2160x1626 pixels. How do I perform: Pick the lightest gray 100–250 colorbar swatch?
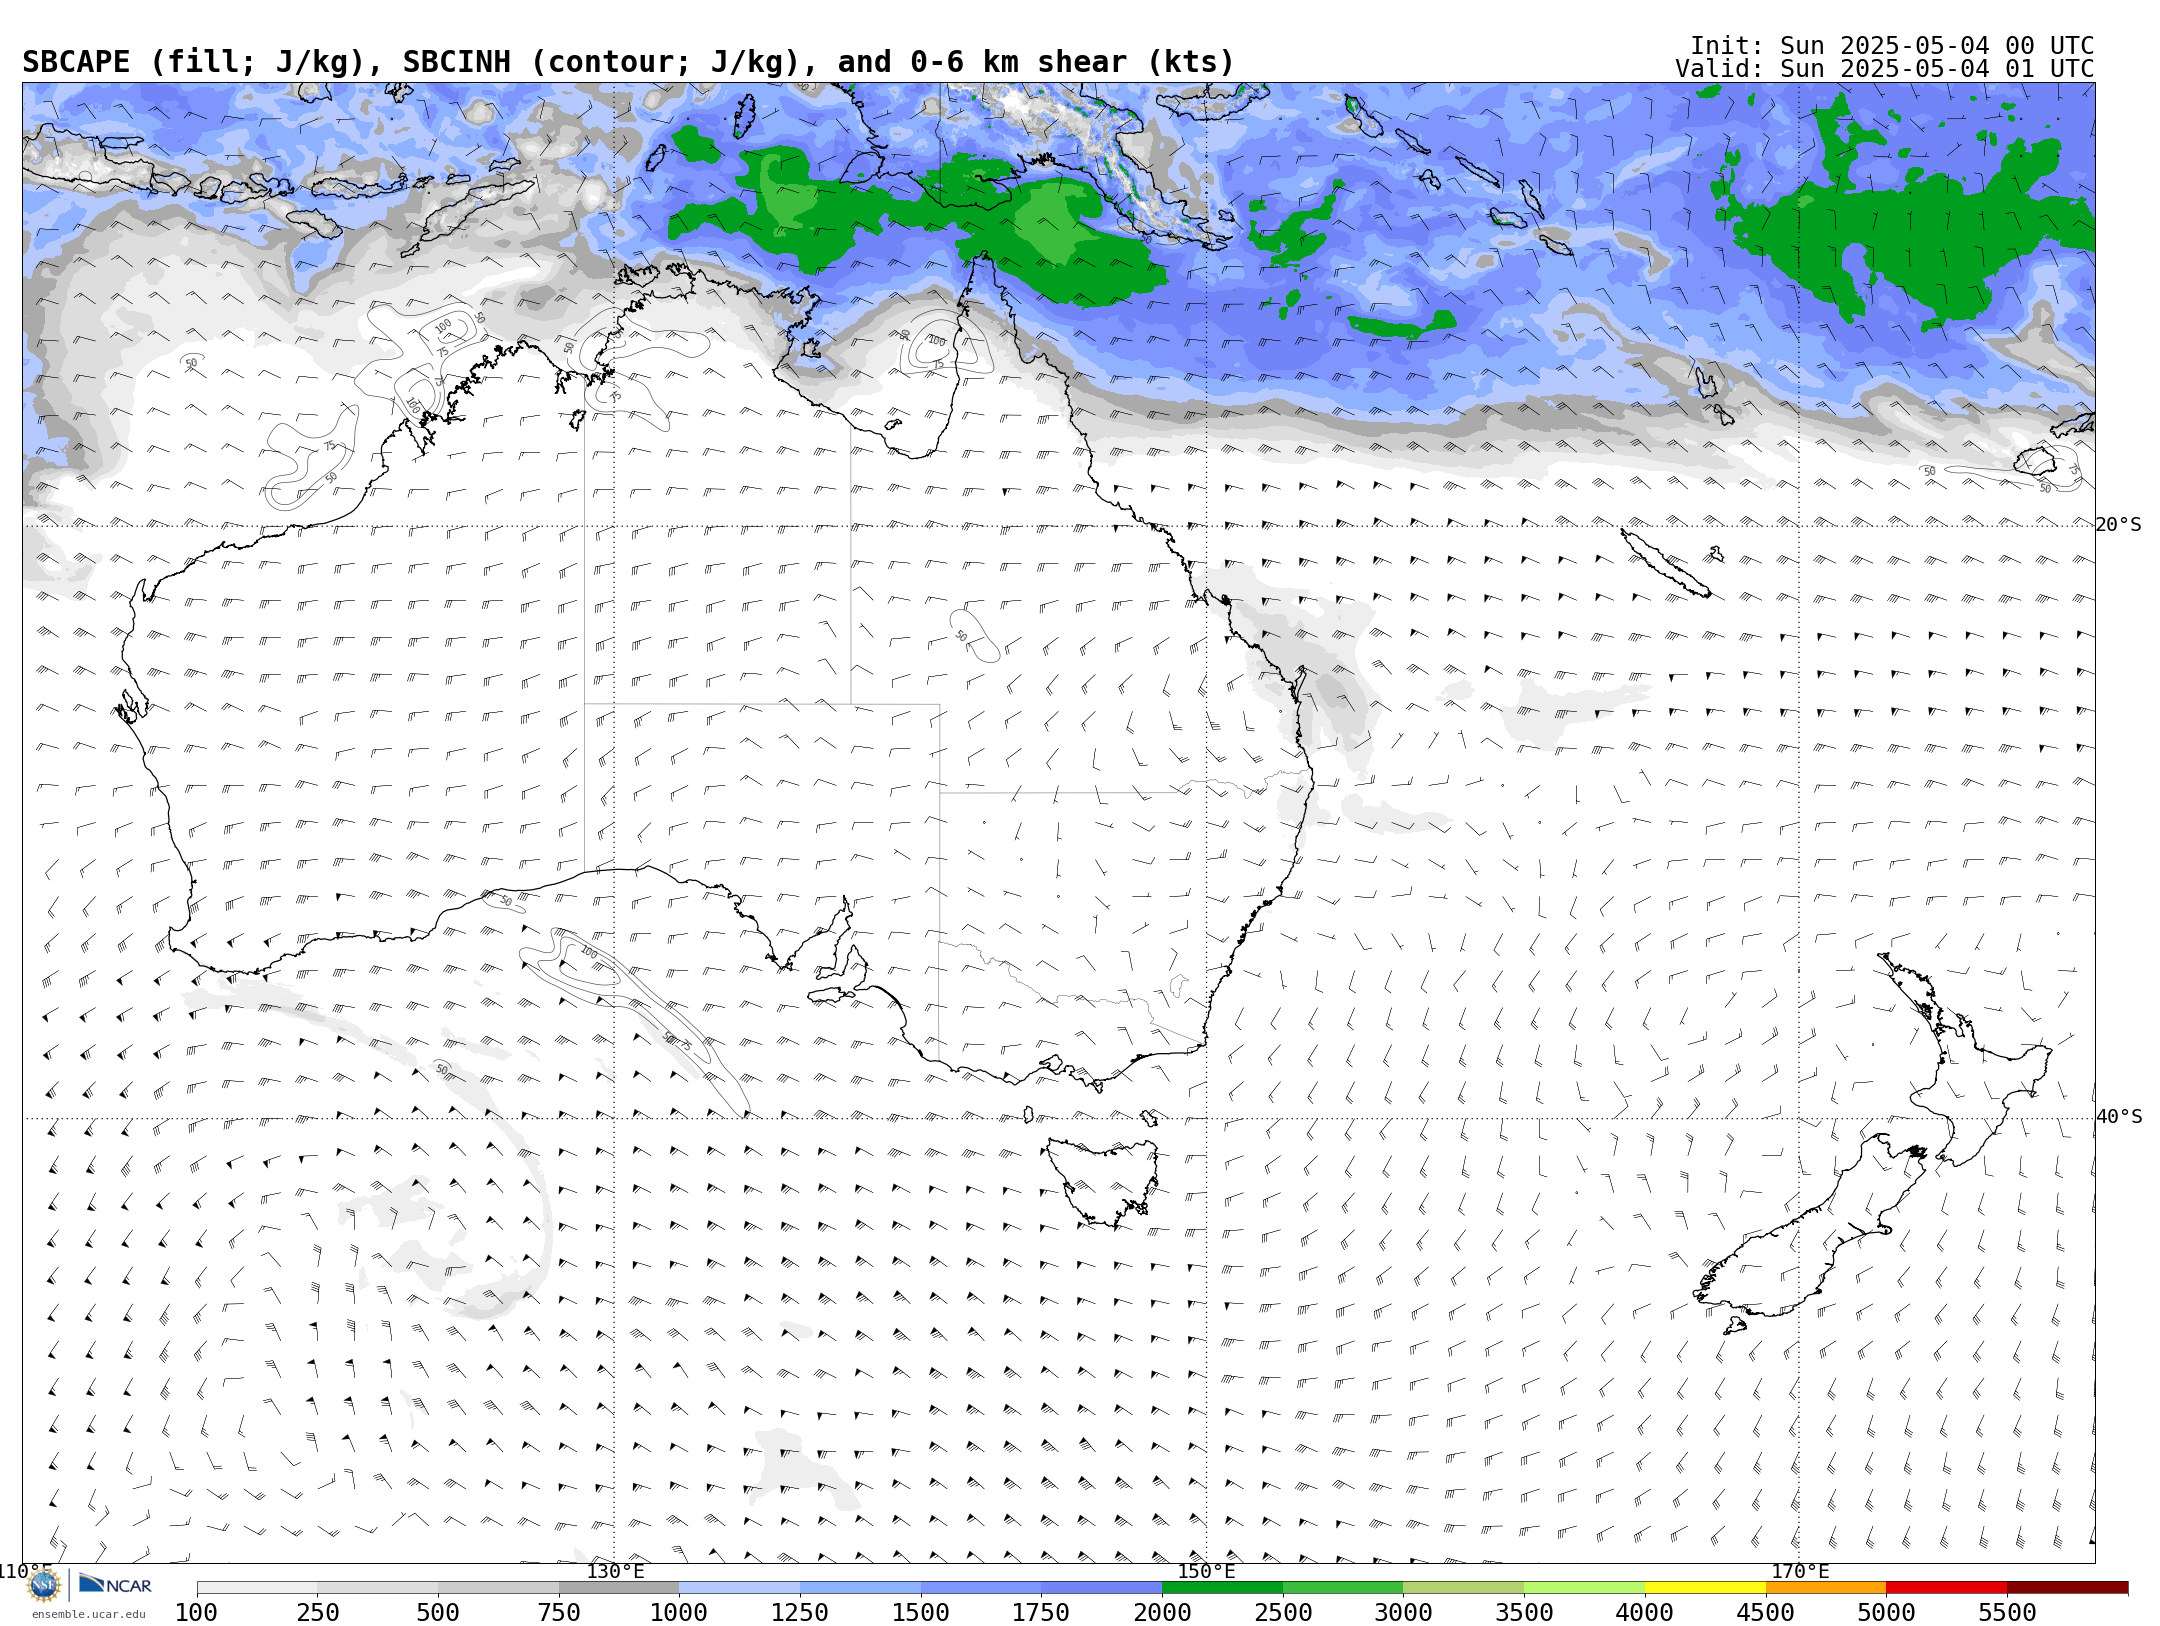(257, 1588)
